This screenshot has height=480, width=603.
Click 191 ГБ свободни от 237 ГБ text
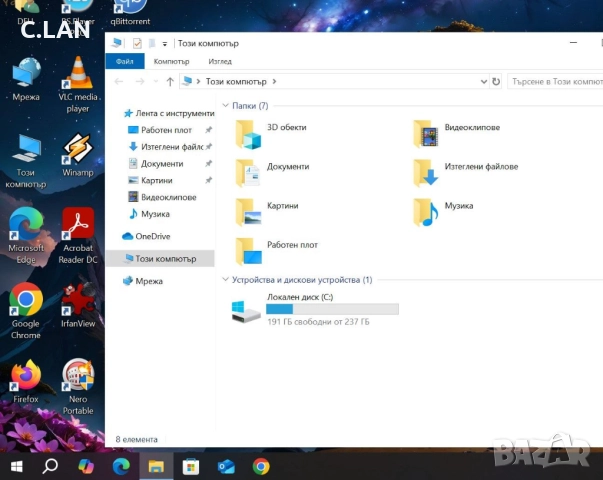click(318, 322)
